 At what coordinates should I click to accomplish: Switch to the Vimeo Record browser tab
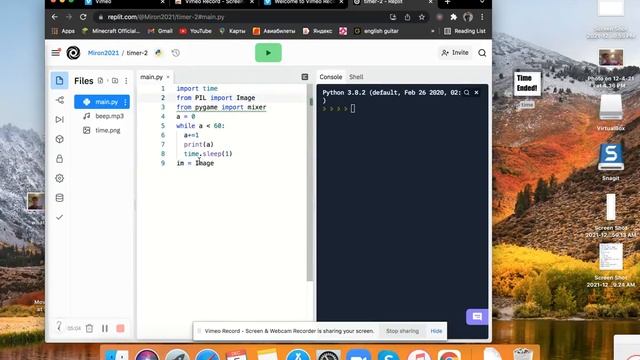pyautogui.click(x=213, y=2)
